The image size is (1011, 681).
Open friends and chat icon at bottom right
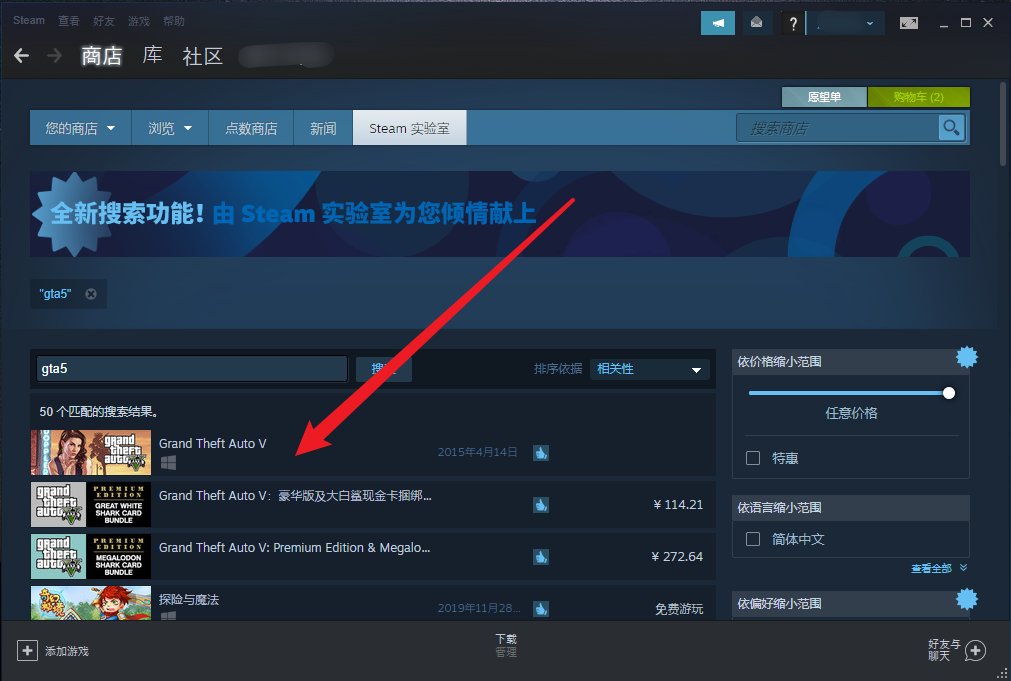[973, 650]
